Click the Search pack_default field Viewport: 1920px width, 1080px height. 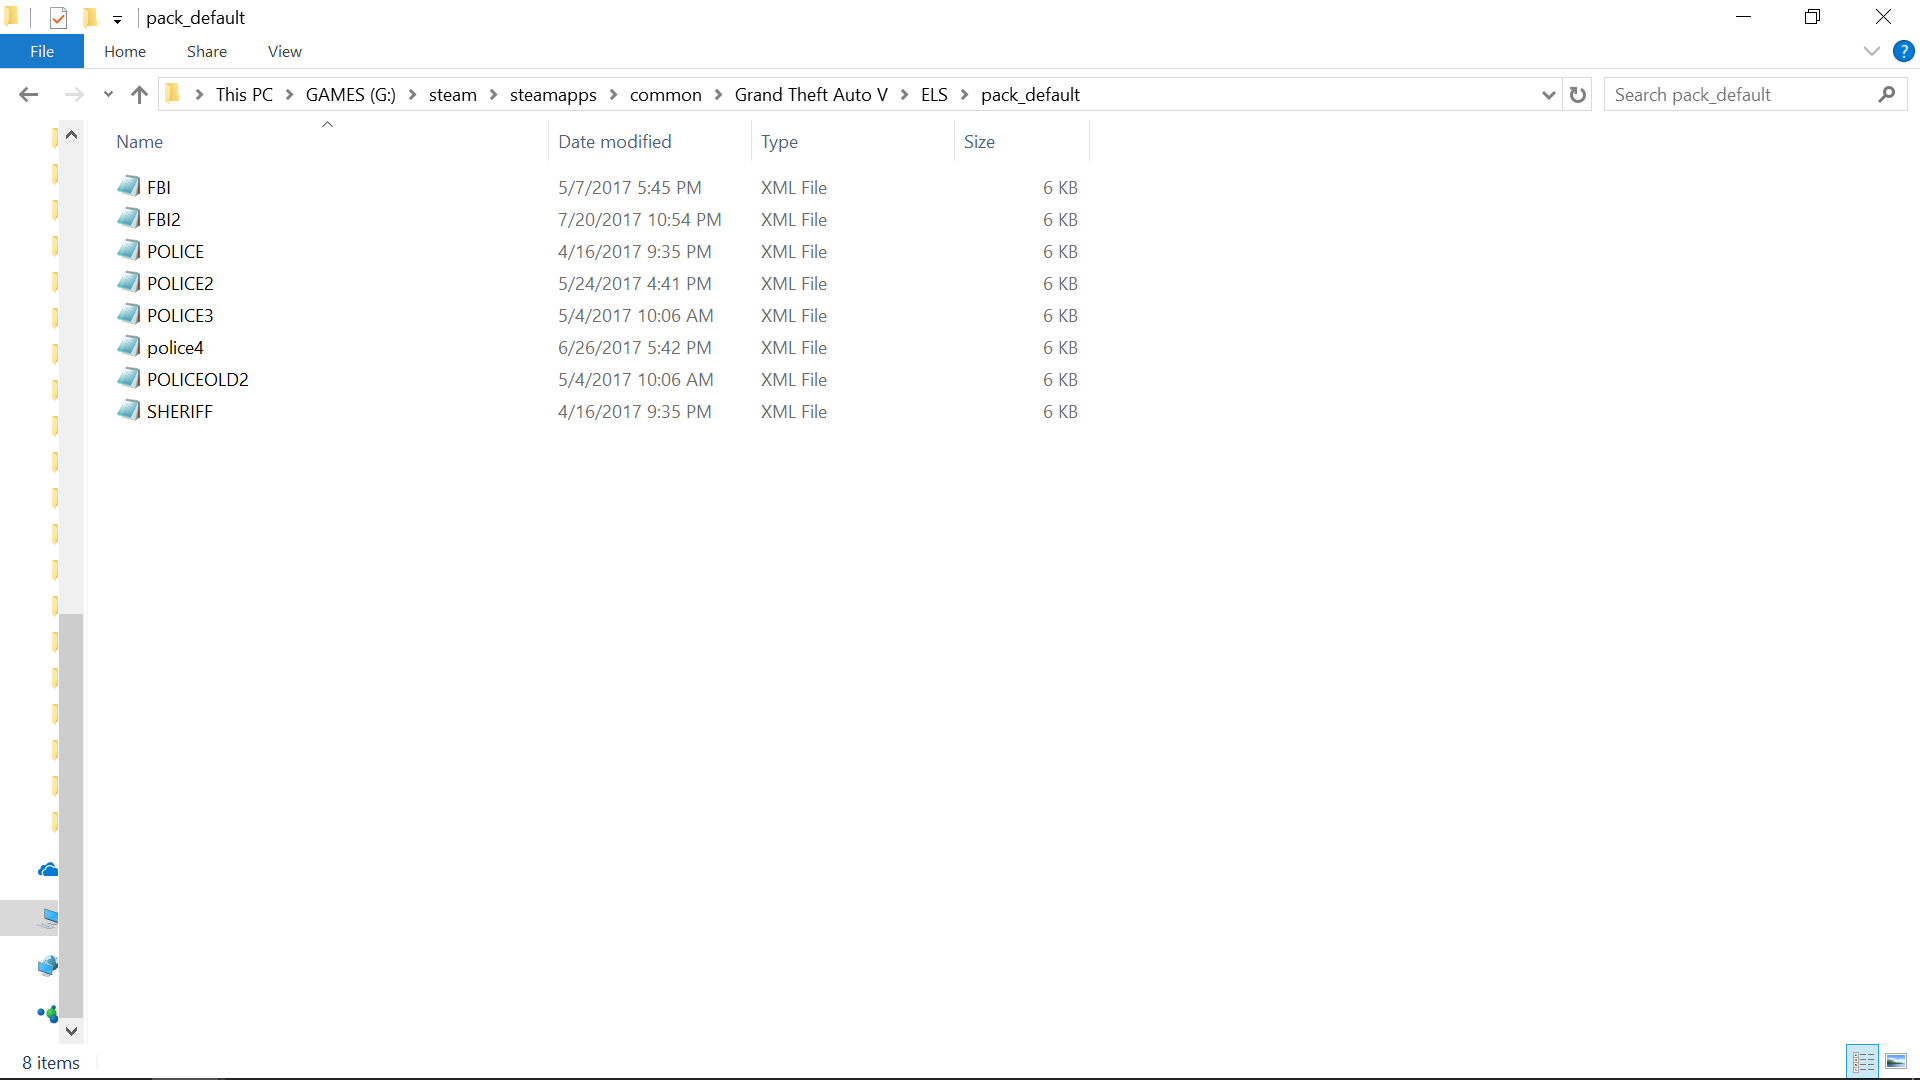point(1740,94)
